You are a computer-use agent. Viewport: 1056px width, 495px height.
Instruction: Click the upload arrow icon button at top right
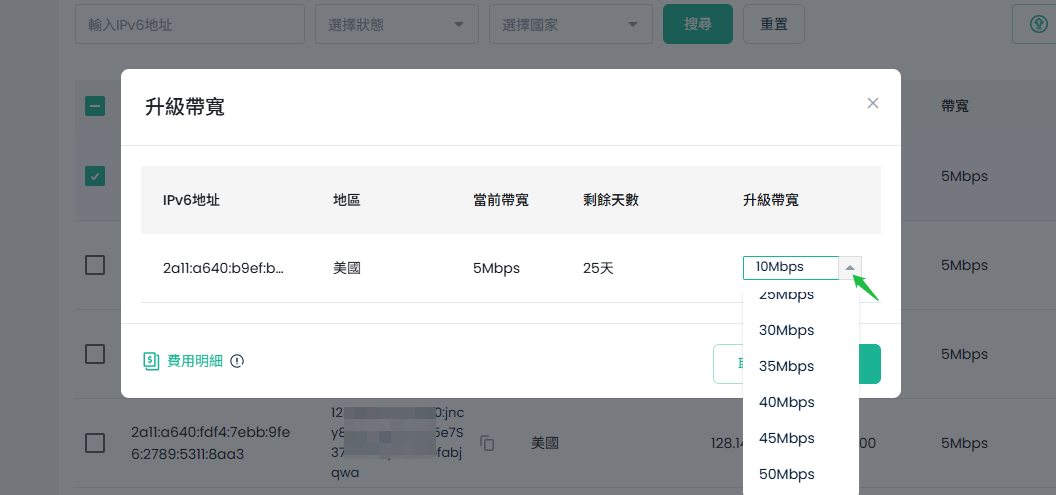click(x=1037, y=25)
